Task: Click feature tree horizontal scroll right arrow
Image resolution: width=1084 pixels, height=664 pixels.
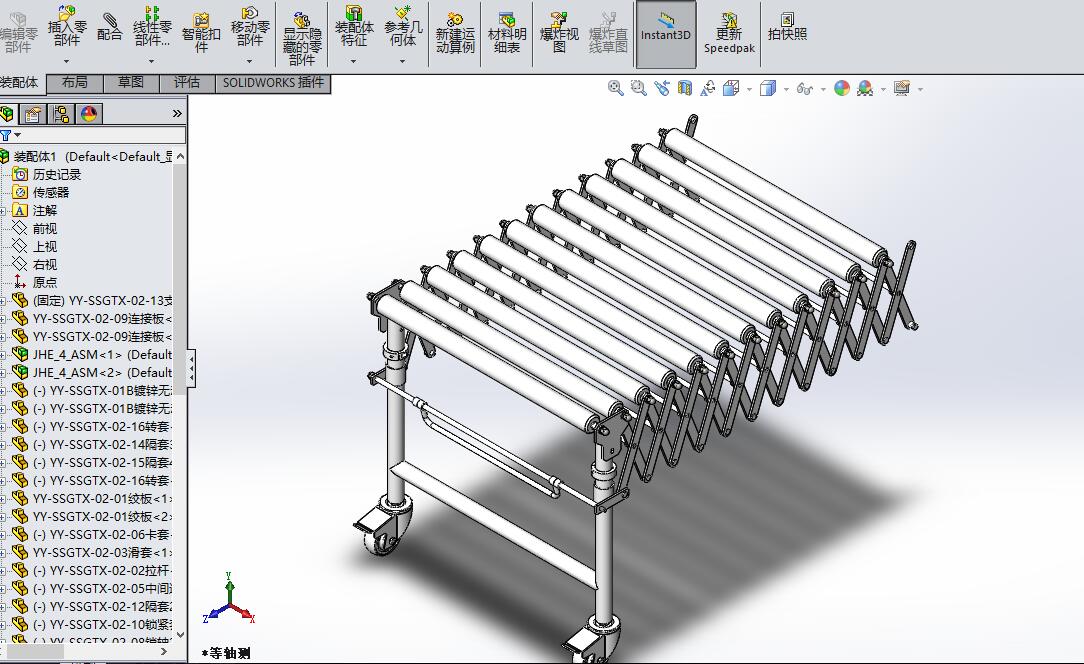Action: click(x=164, y=652)
